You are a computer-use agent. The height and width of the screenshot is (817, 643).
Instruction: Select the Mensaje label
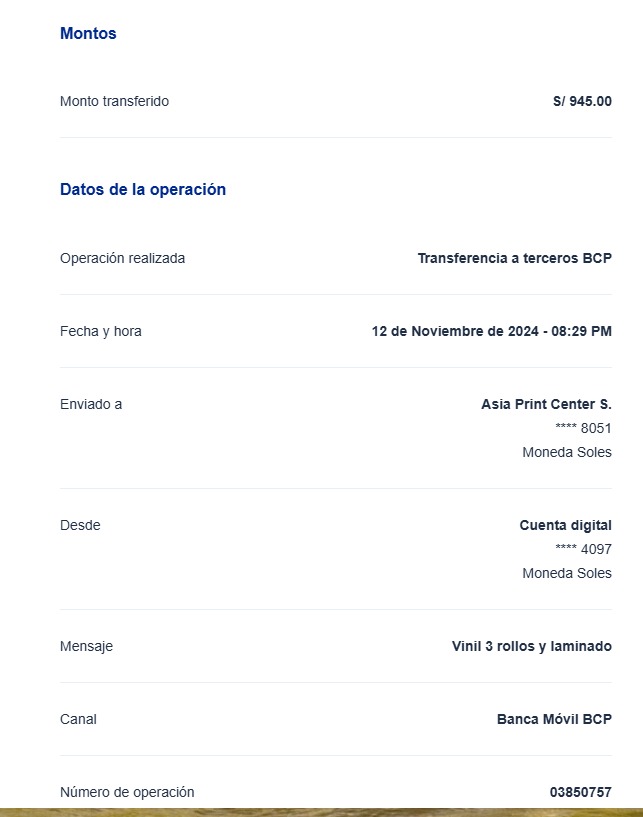[x=86, y=646]
